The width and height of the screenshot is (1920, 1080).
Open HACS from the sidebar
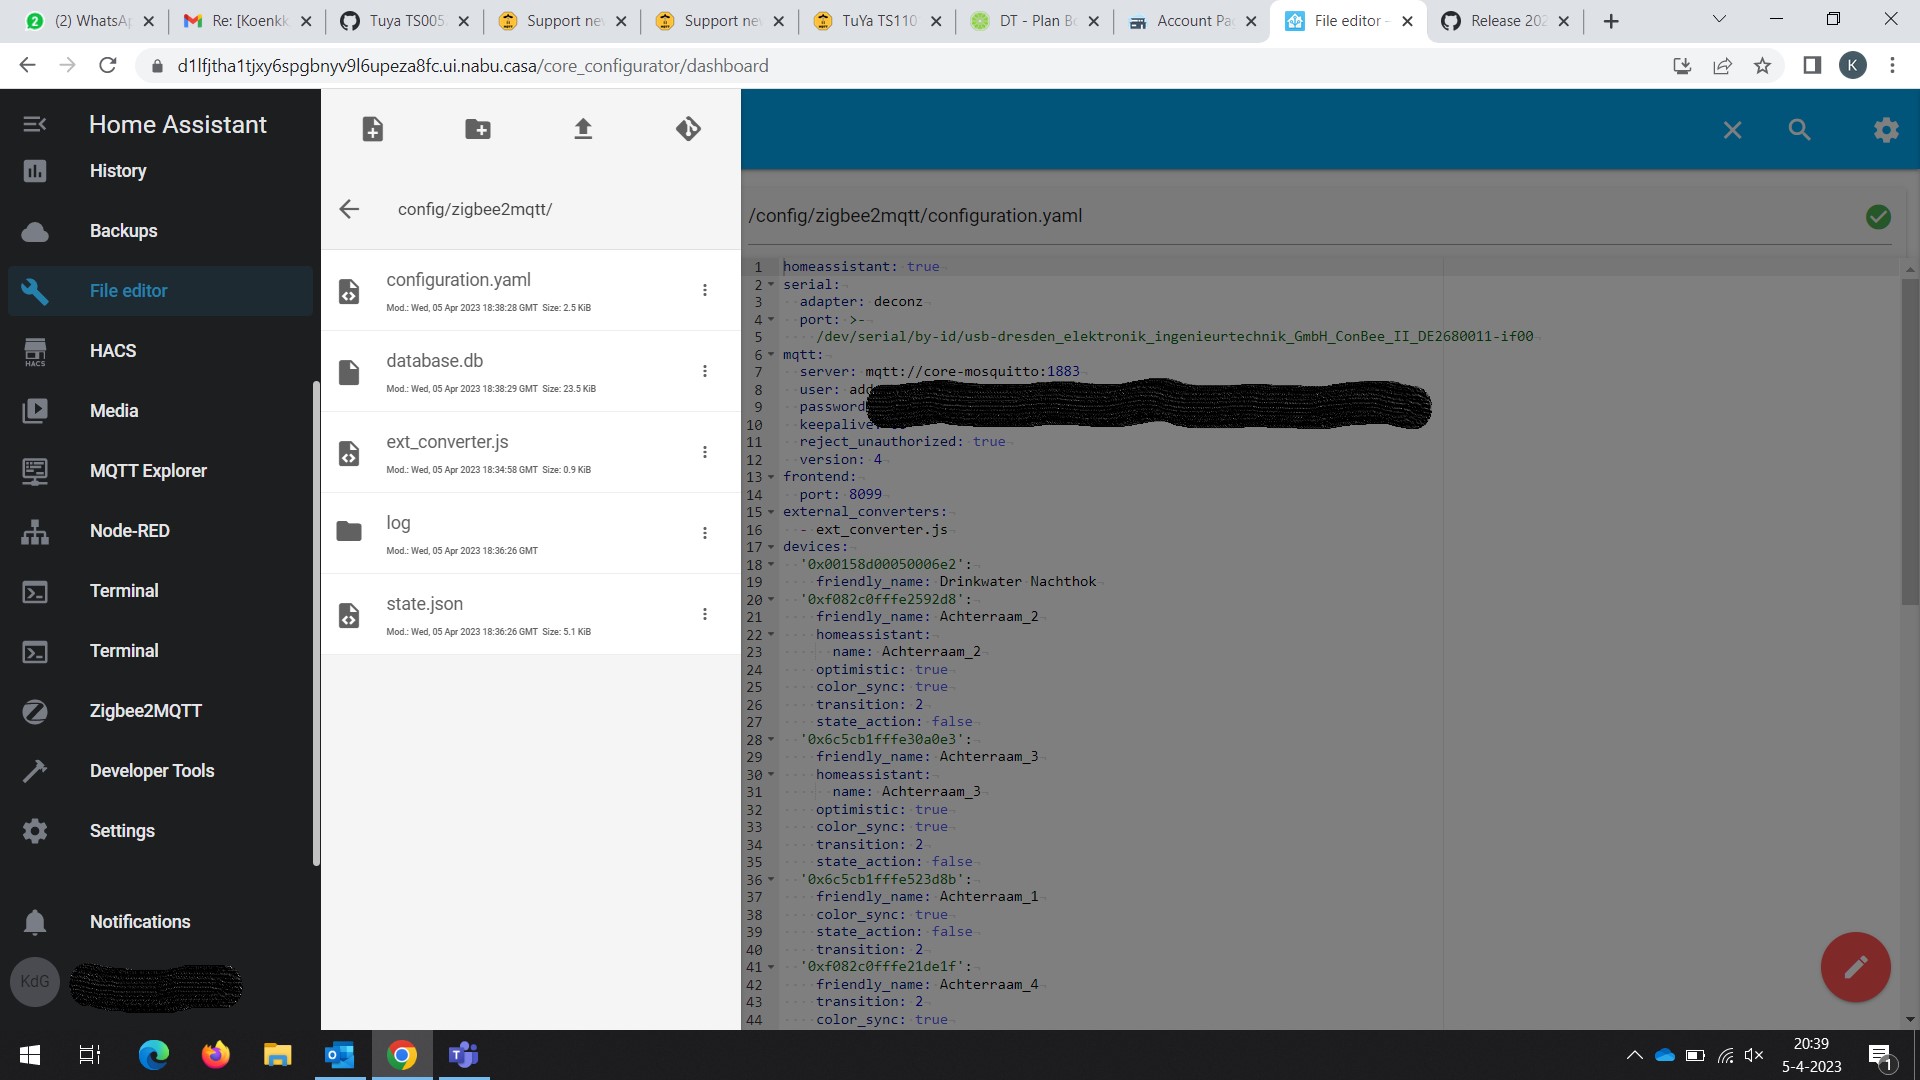pyautogui.click(x=113, y=350)
